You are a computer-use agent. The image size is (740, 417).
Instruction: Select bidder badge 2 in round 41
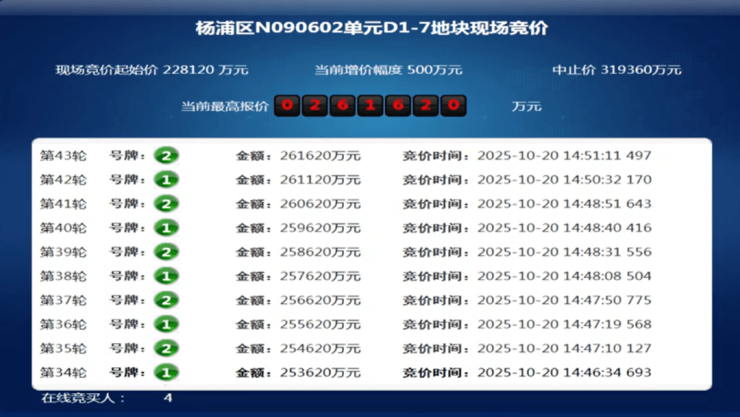tap(166, 204)
